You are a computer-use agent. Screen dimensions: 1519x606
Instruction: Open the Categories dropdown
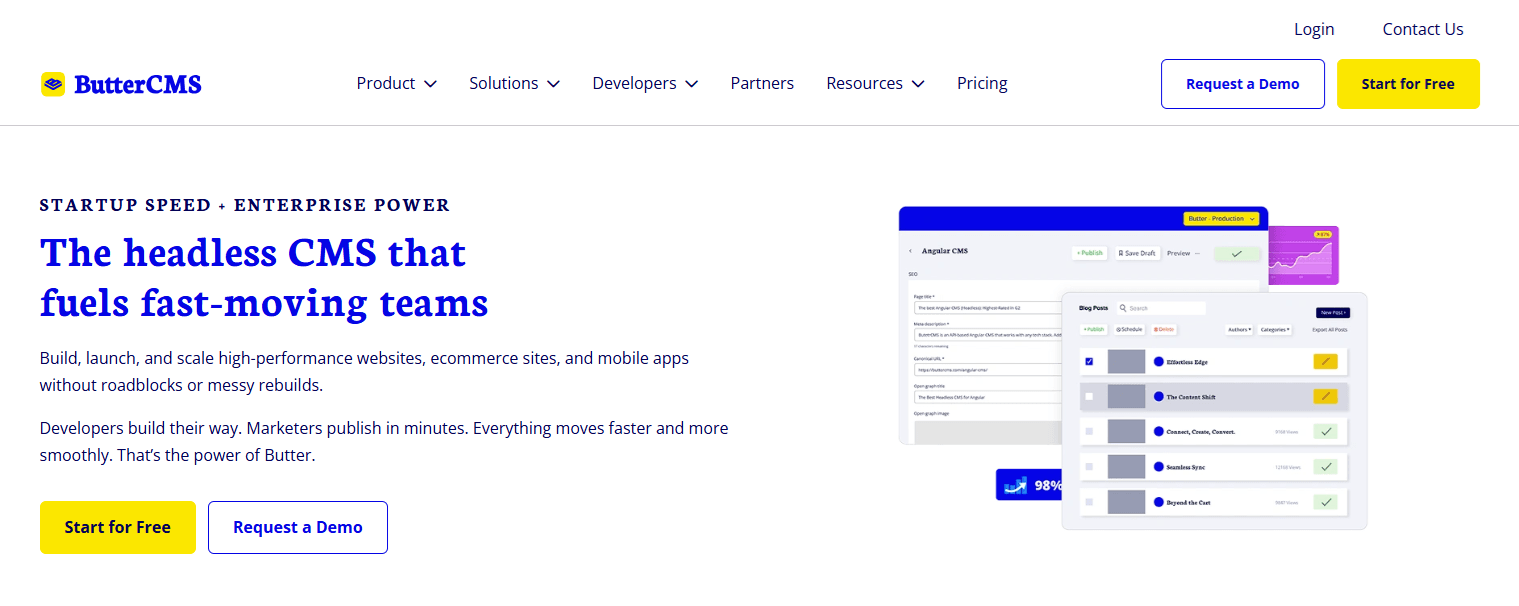pos(1276,330)
